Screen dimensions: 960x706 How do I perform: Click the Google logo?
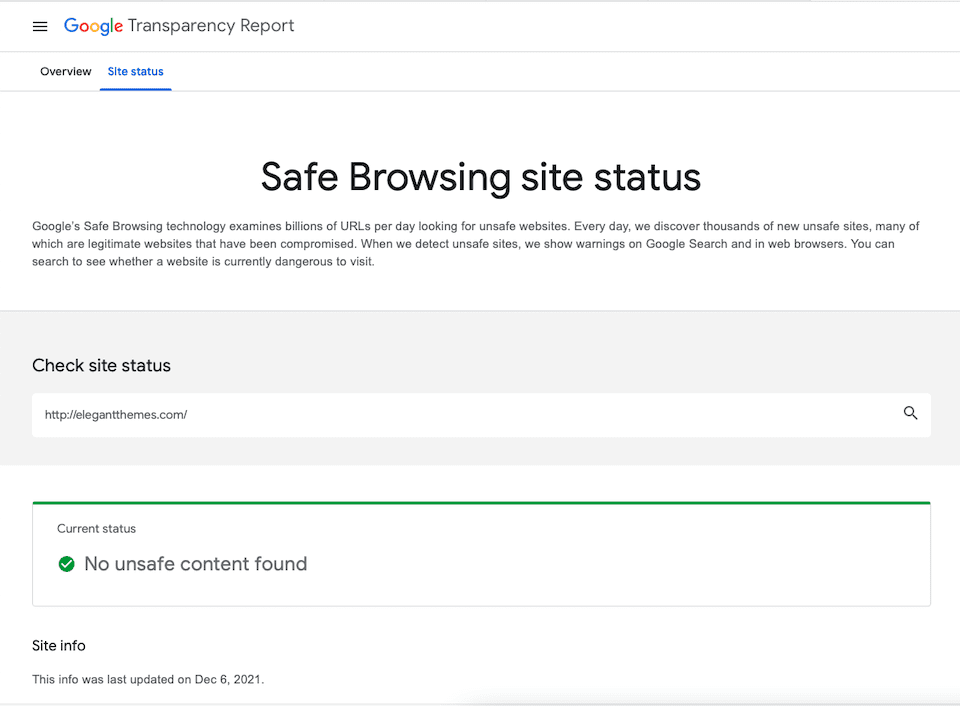click(x=93, y=26)
